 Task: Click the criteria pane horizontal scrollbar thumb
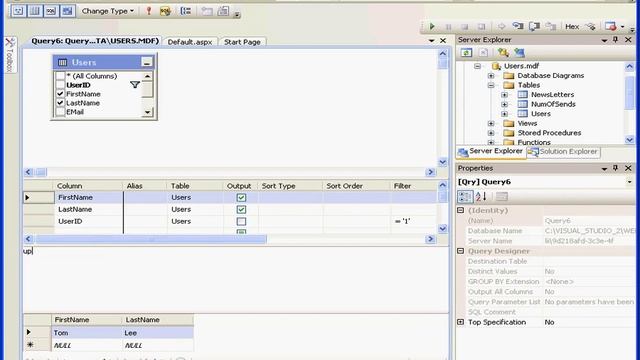(x=151, y=239)
